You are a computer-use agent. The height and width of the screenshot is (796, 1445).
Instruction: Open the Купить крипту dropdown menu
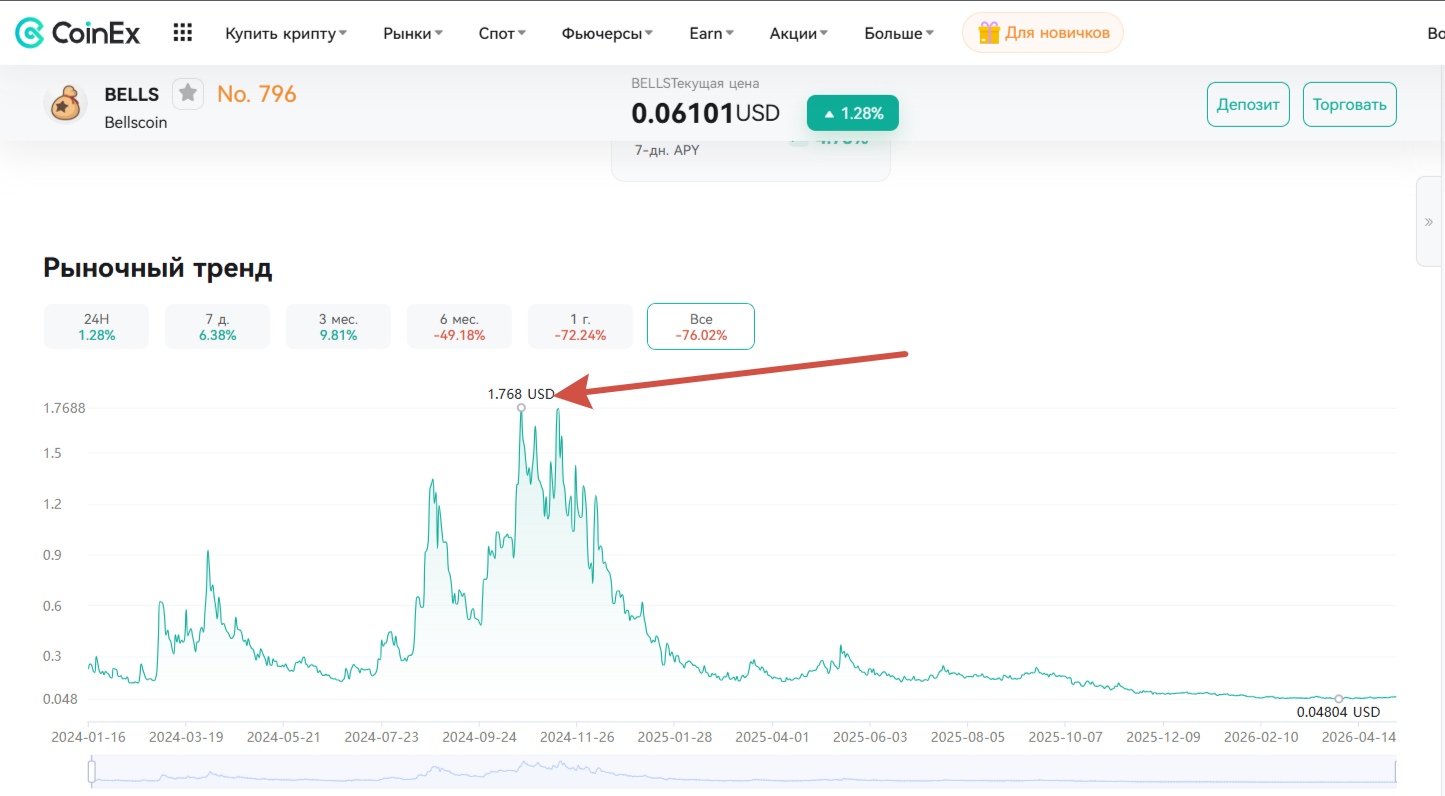coord(286,33)
